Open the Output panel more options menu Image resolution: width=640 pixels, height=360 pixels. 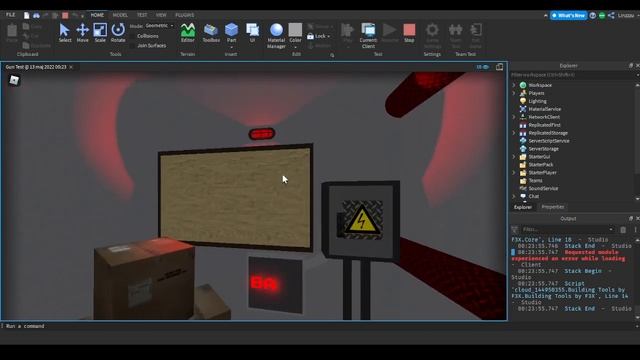pyautogui.click(x=635, y=229)
